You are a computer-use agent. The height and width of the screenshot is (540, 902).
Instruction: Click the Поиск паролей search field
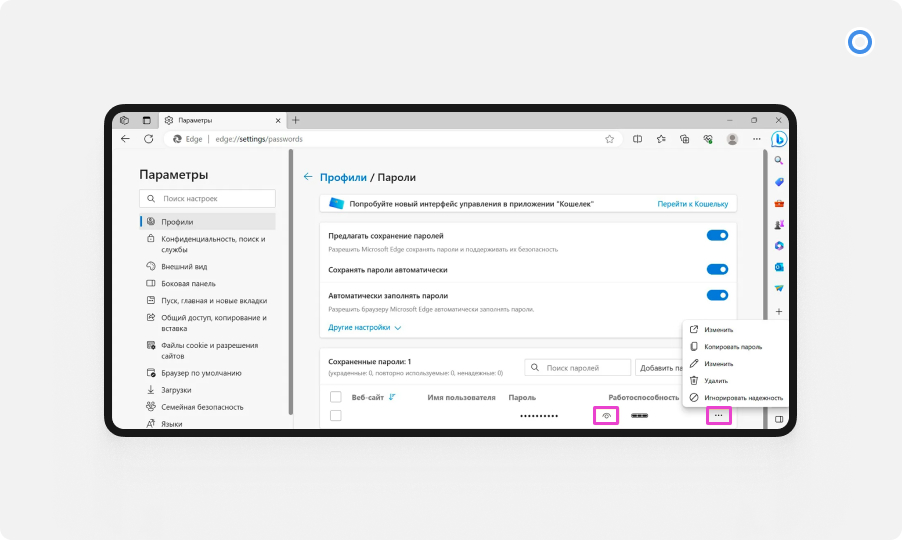(x=580, y=368)
